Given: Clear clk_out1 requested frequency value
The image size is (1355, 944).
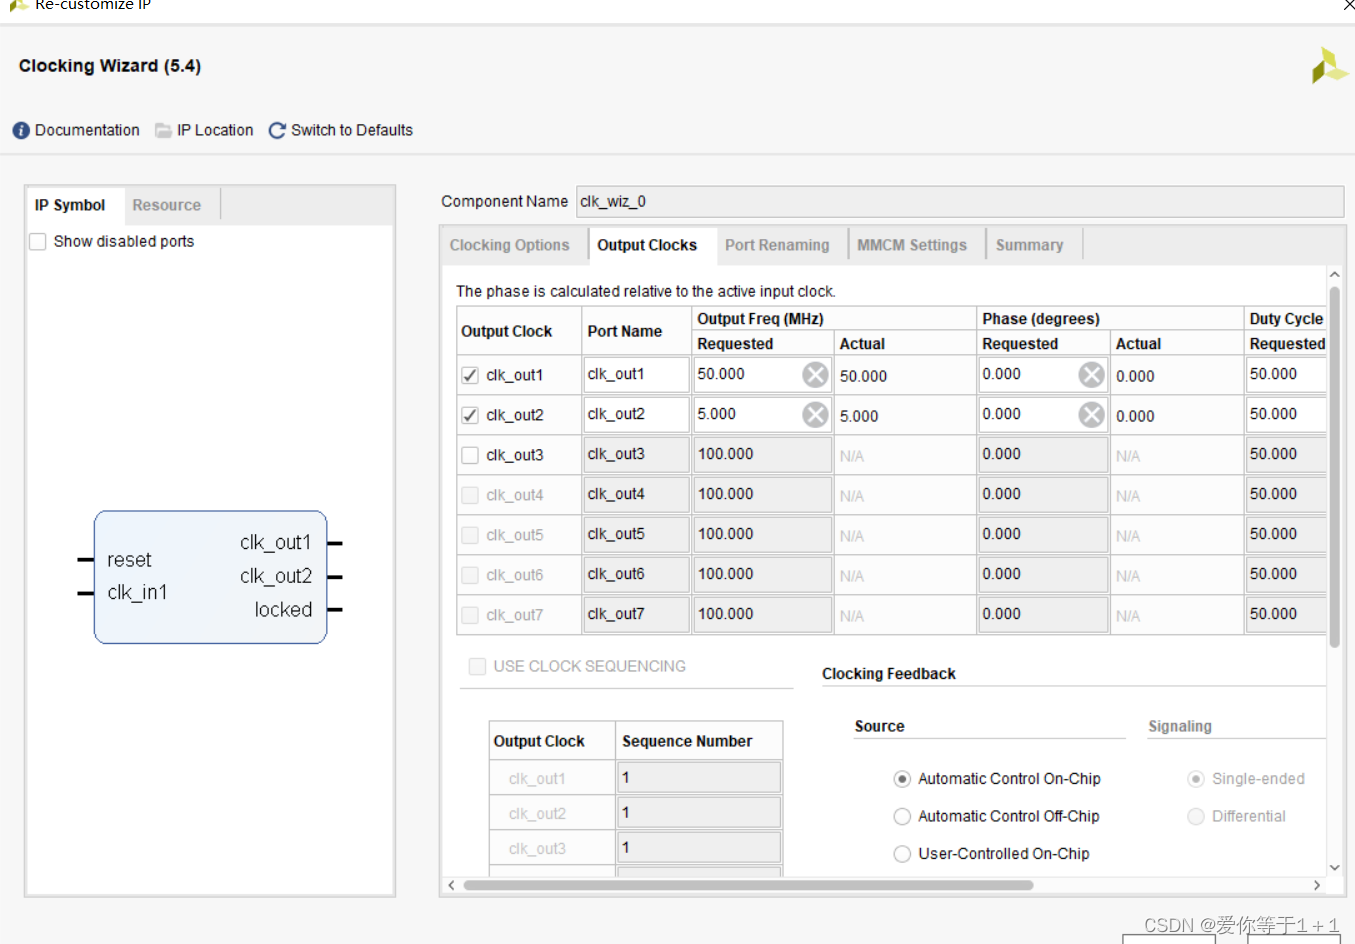Looking at the screenshot, I should (x=815, y=375).
